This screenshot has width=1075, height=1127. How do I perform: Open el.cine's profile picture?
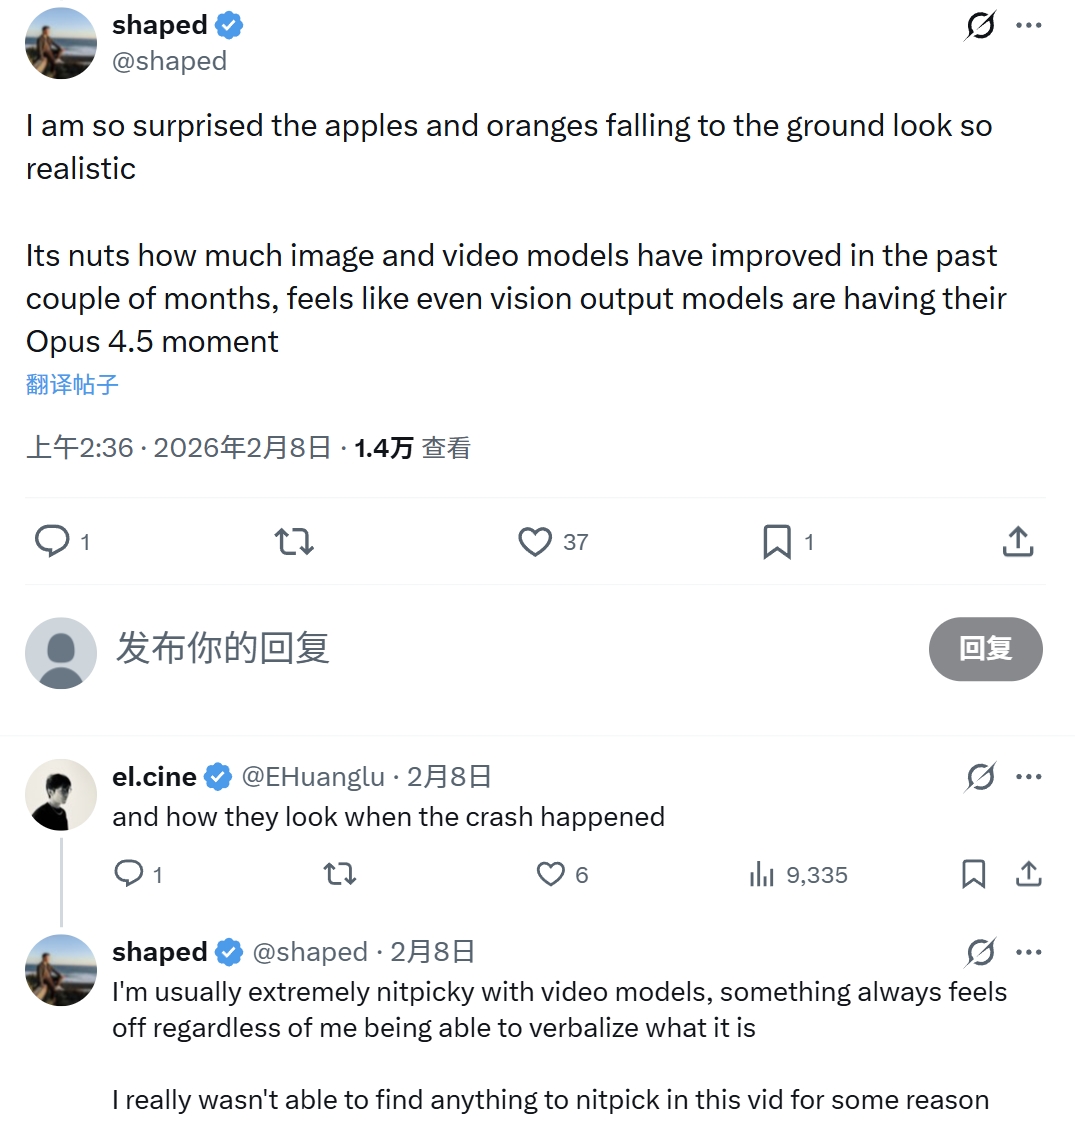pos(61,795)
